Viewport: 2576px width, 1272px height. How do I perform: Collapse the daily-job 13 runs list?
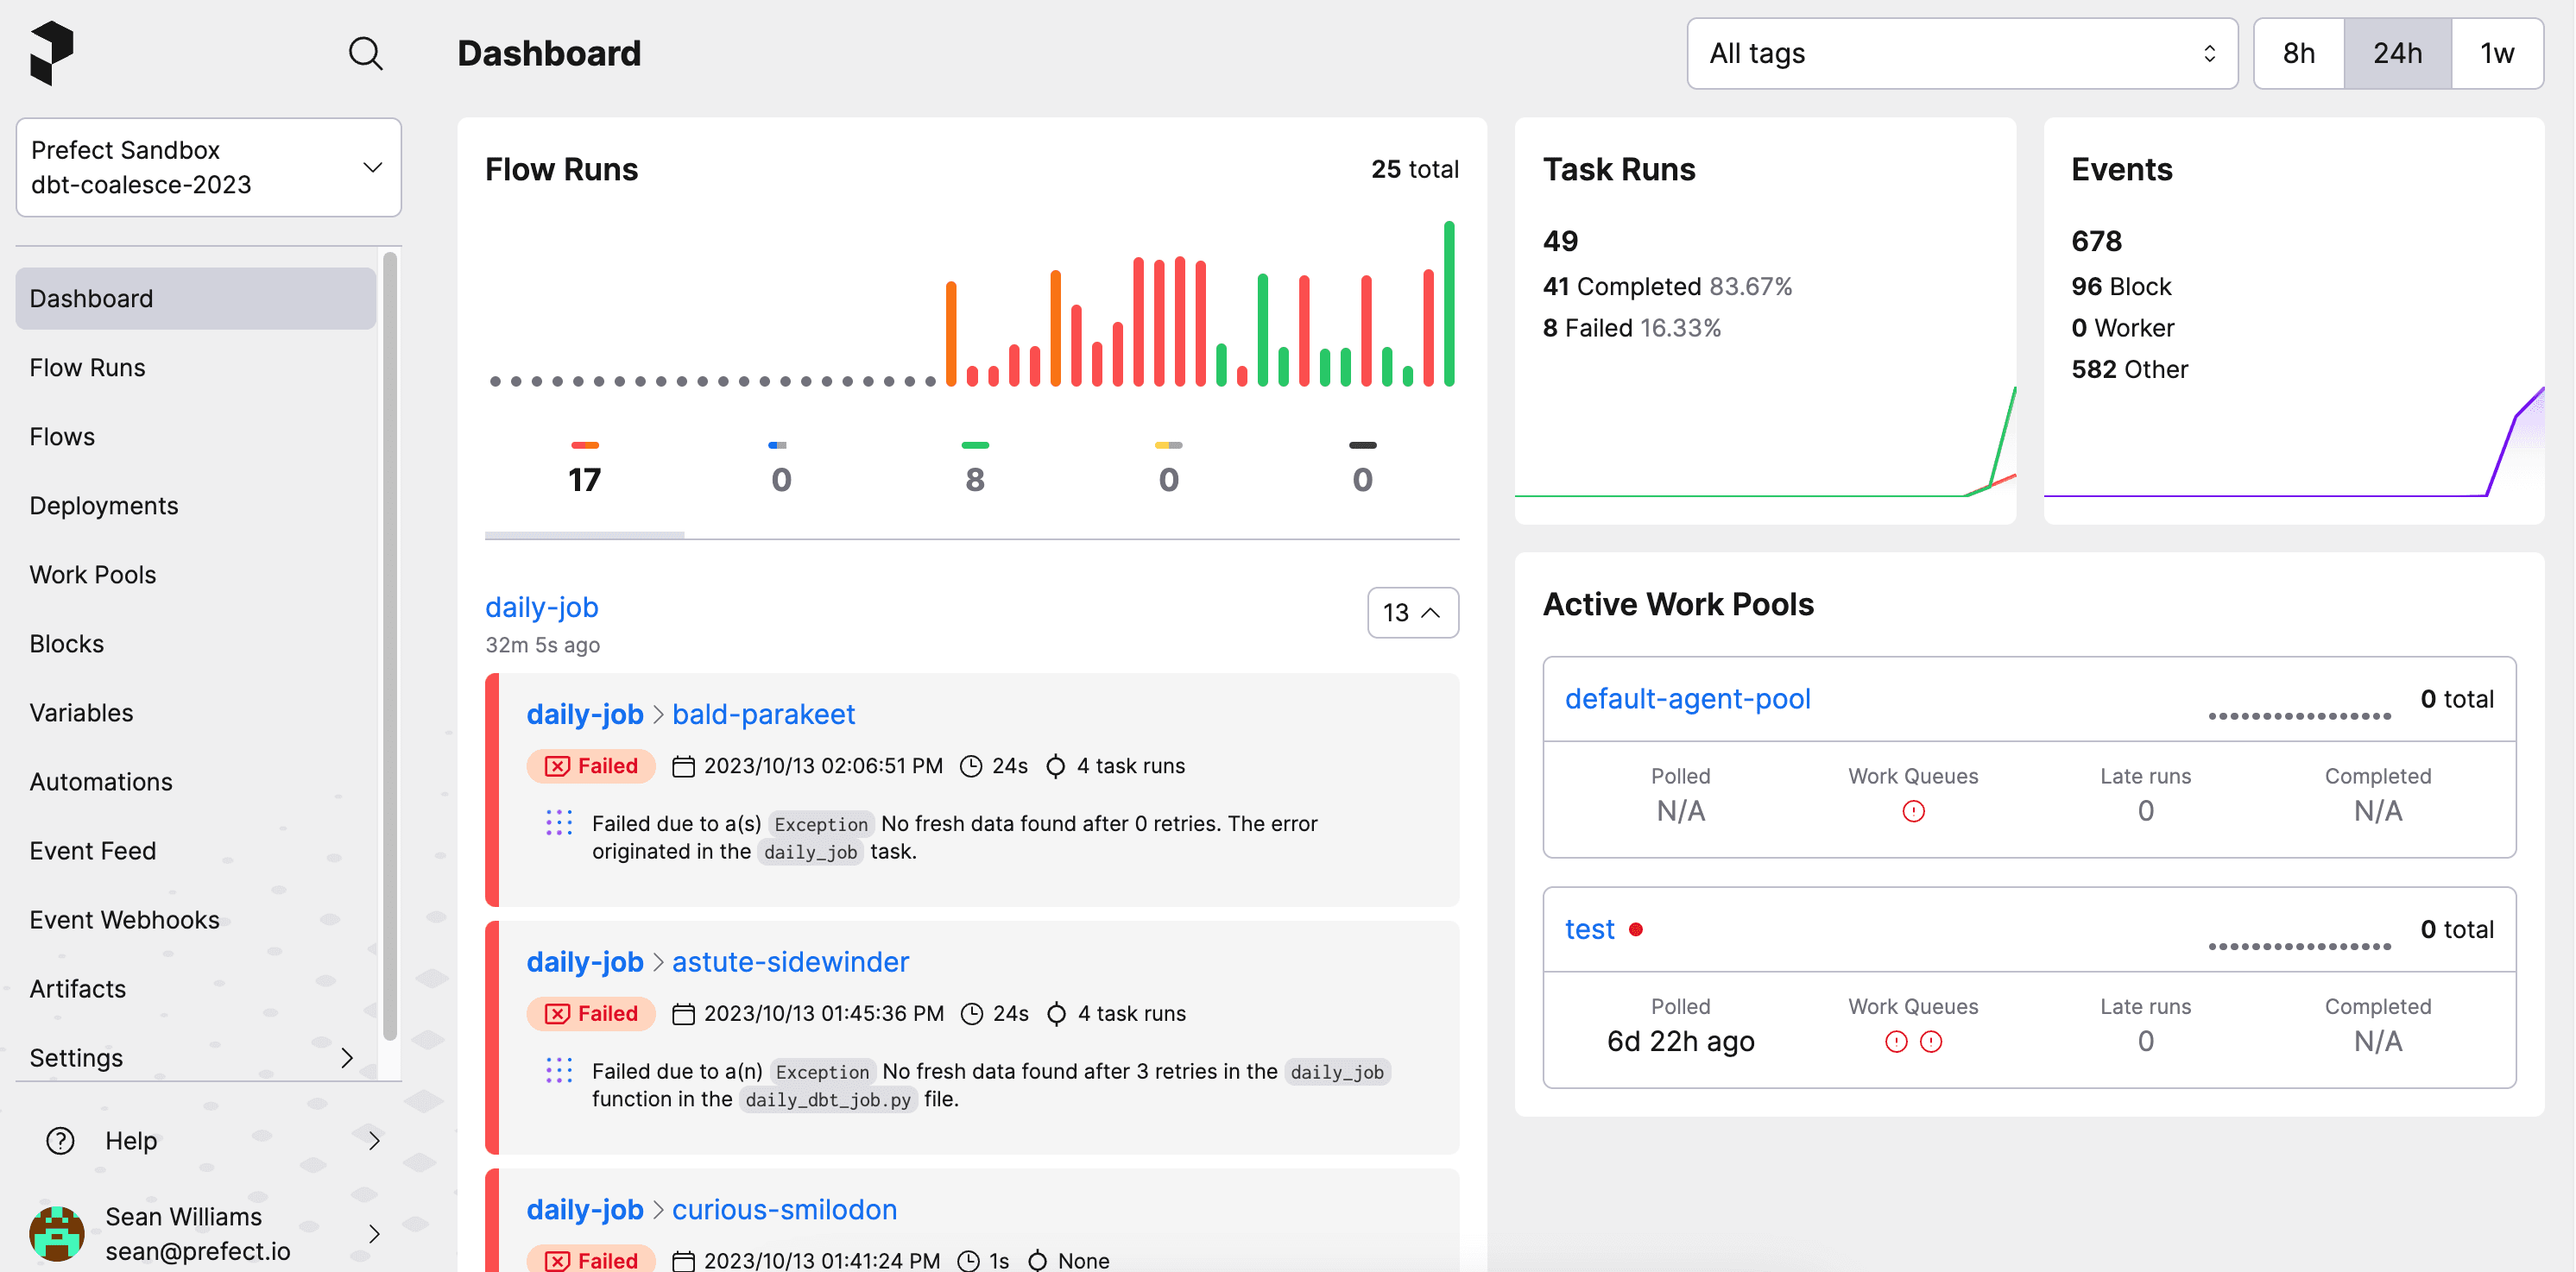pyautogui.click(x=1412, y=612)
